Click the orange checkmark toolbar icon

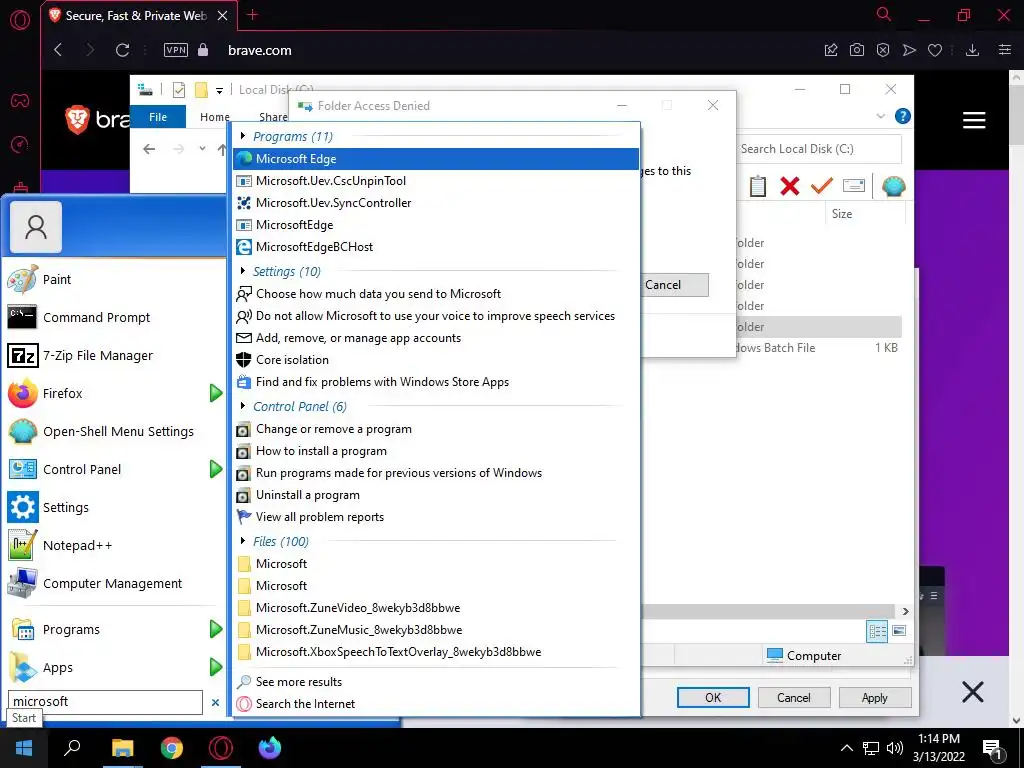(x=822, y=186)
